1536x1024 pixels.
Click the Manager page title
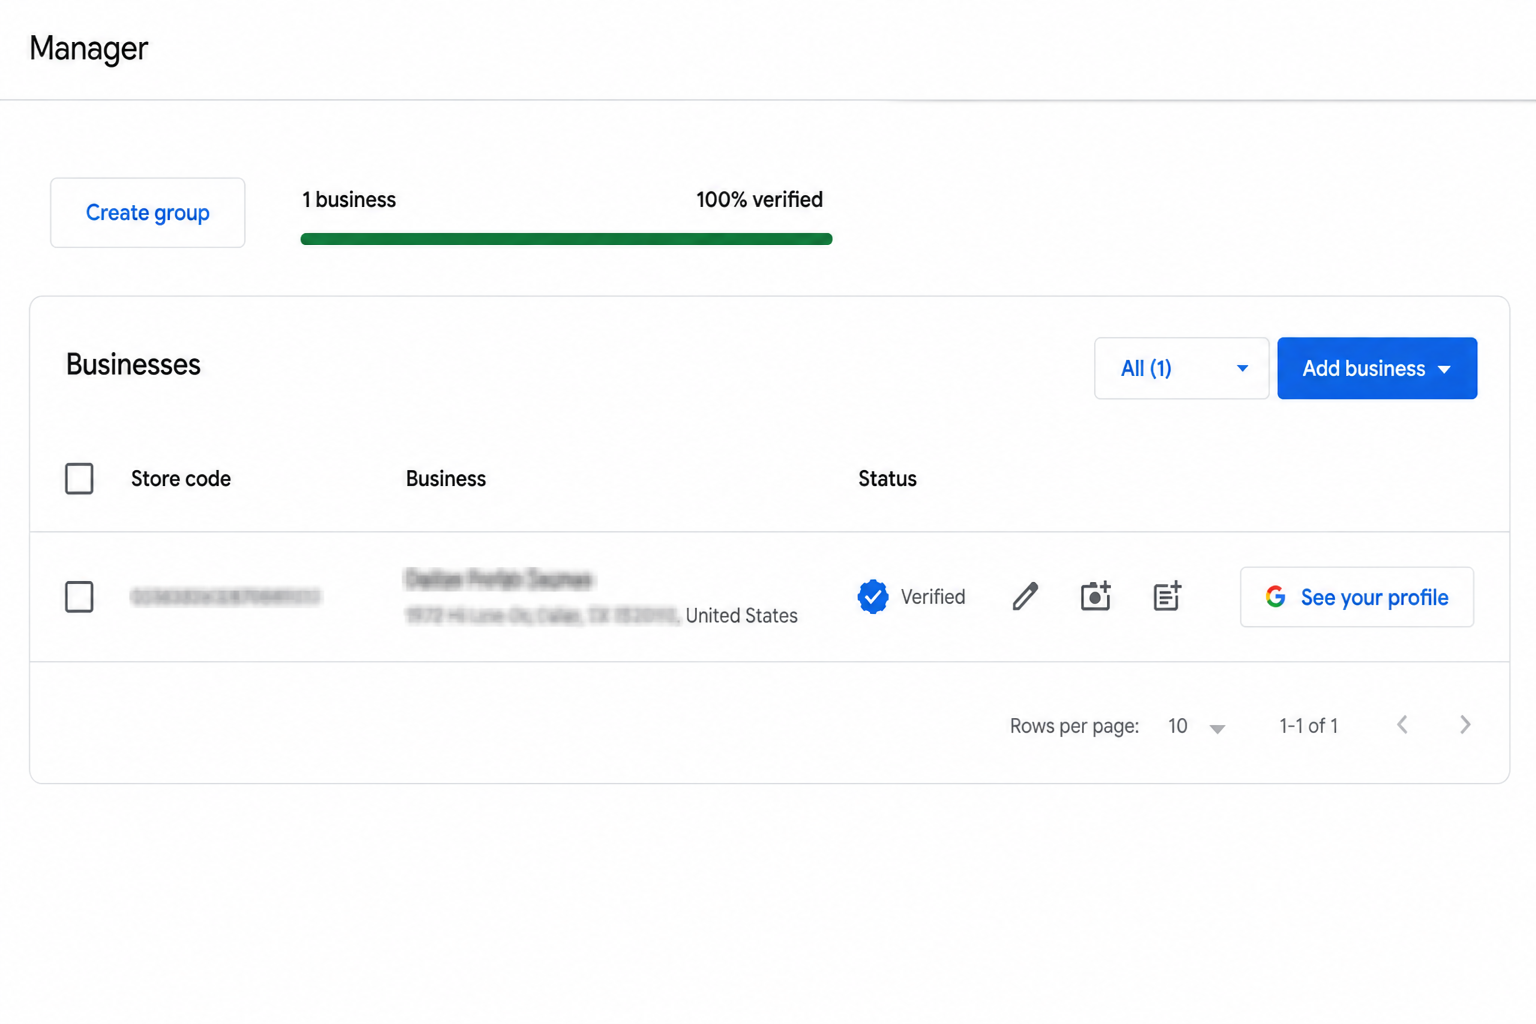[x=89, y=48]
